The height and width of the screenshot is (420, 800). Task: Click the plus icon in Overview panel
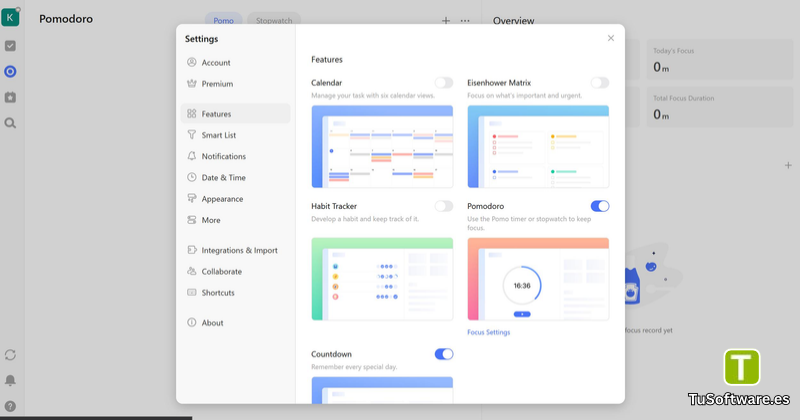(788, 165)
